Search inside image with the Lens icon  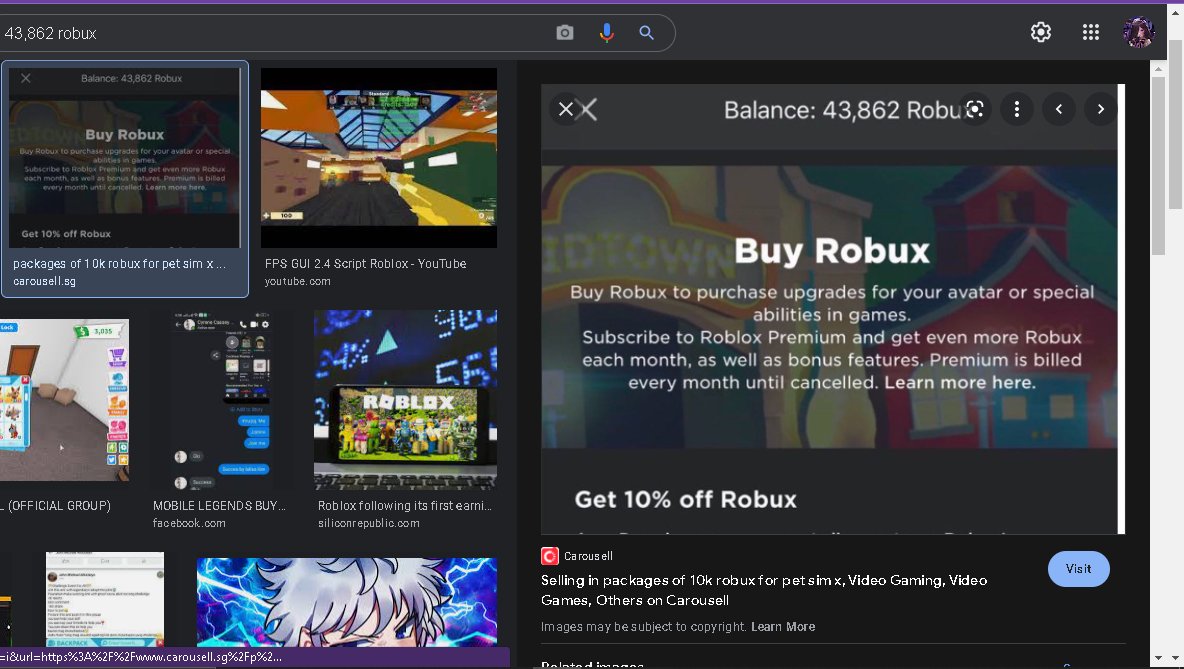coord(975,109)
